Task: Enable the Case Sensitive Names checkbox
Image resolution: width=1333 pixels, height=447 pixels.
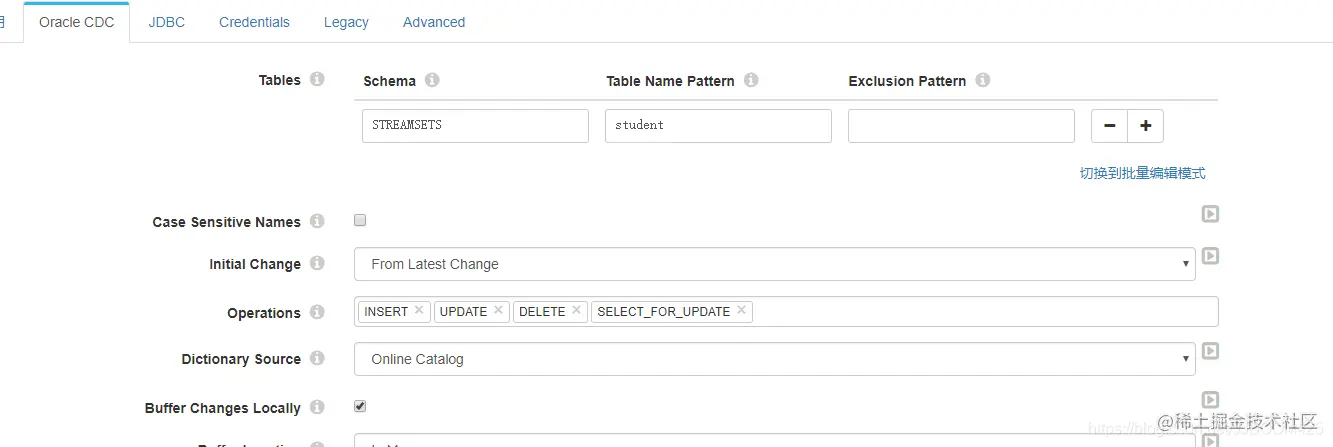Action: (360, 221)
